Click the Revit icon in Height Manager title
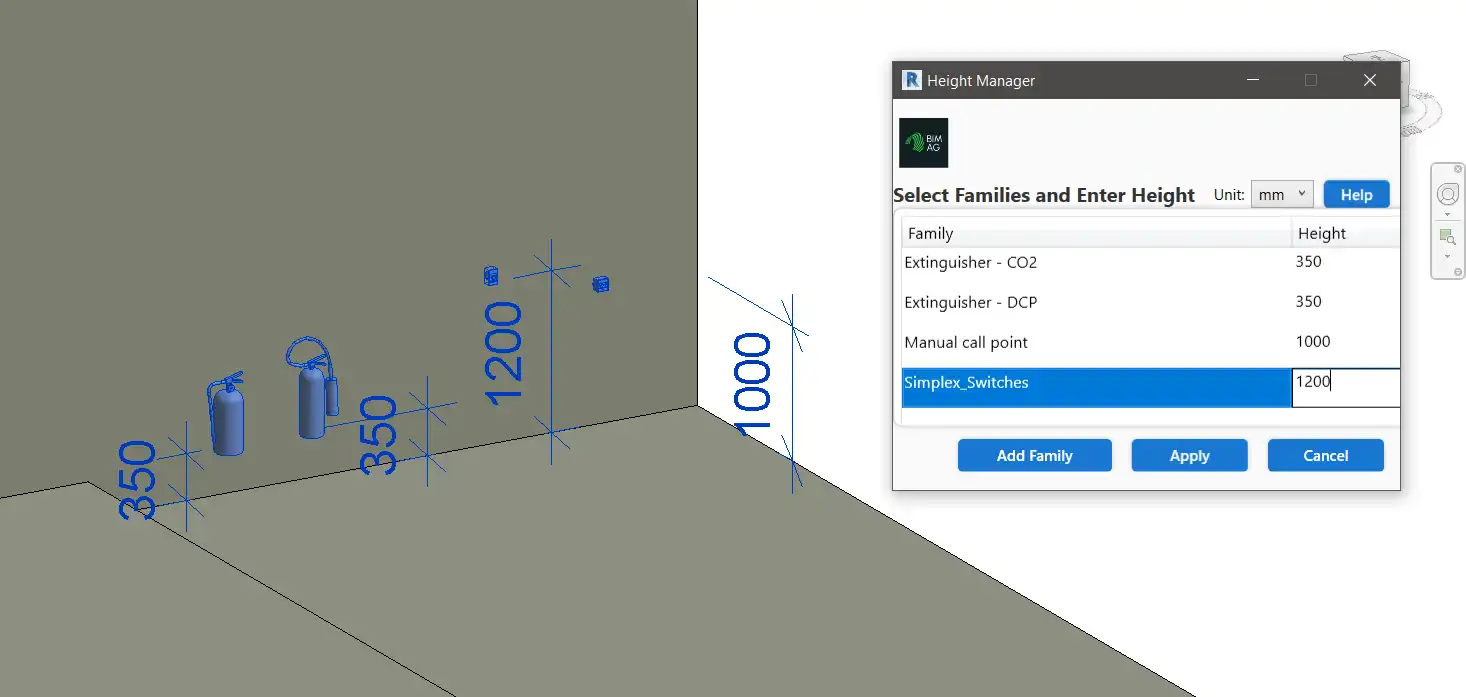This screenshot has width=1466, height=697. coord(911,80)
